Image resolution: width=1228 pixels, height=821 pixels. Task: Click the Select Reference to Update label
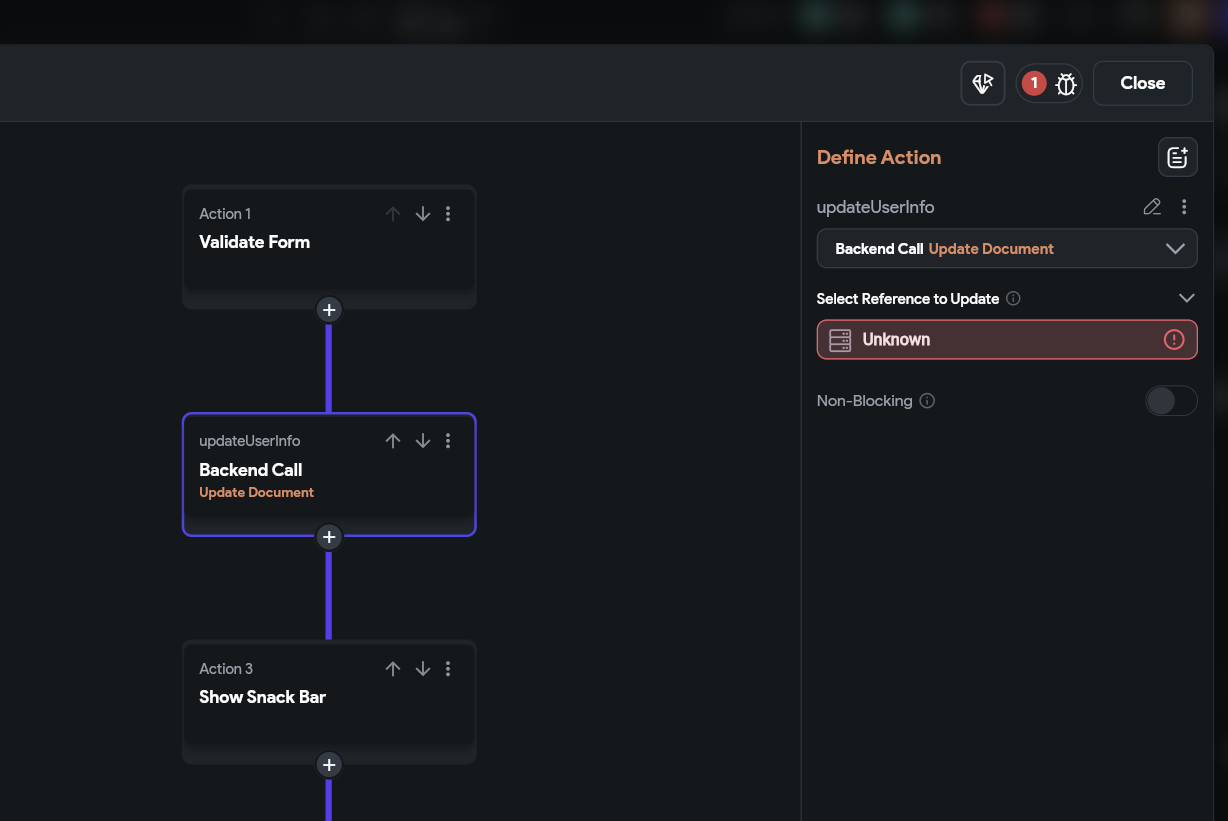pyautogui.click(x=908, y=299)
